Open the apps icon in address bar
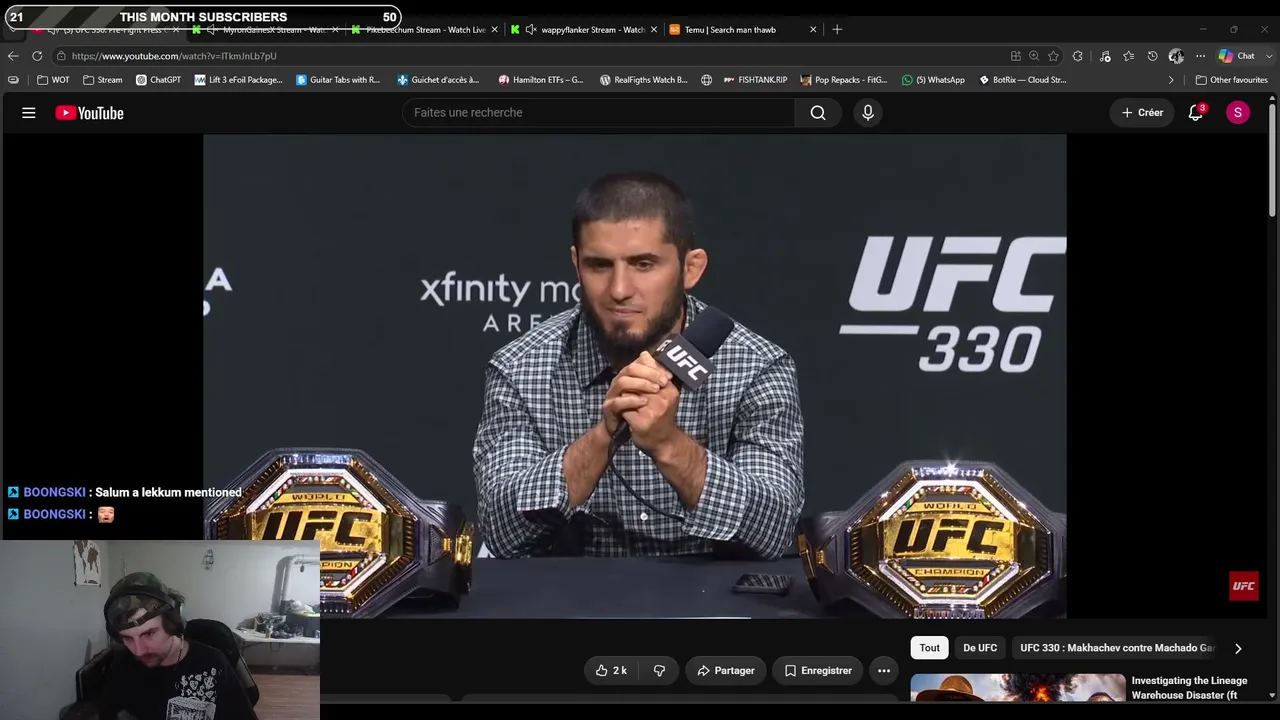1280x720 pixels. pyautogui.click(x=1016, y=56)
